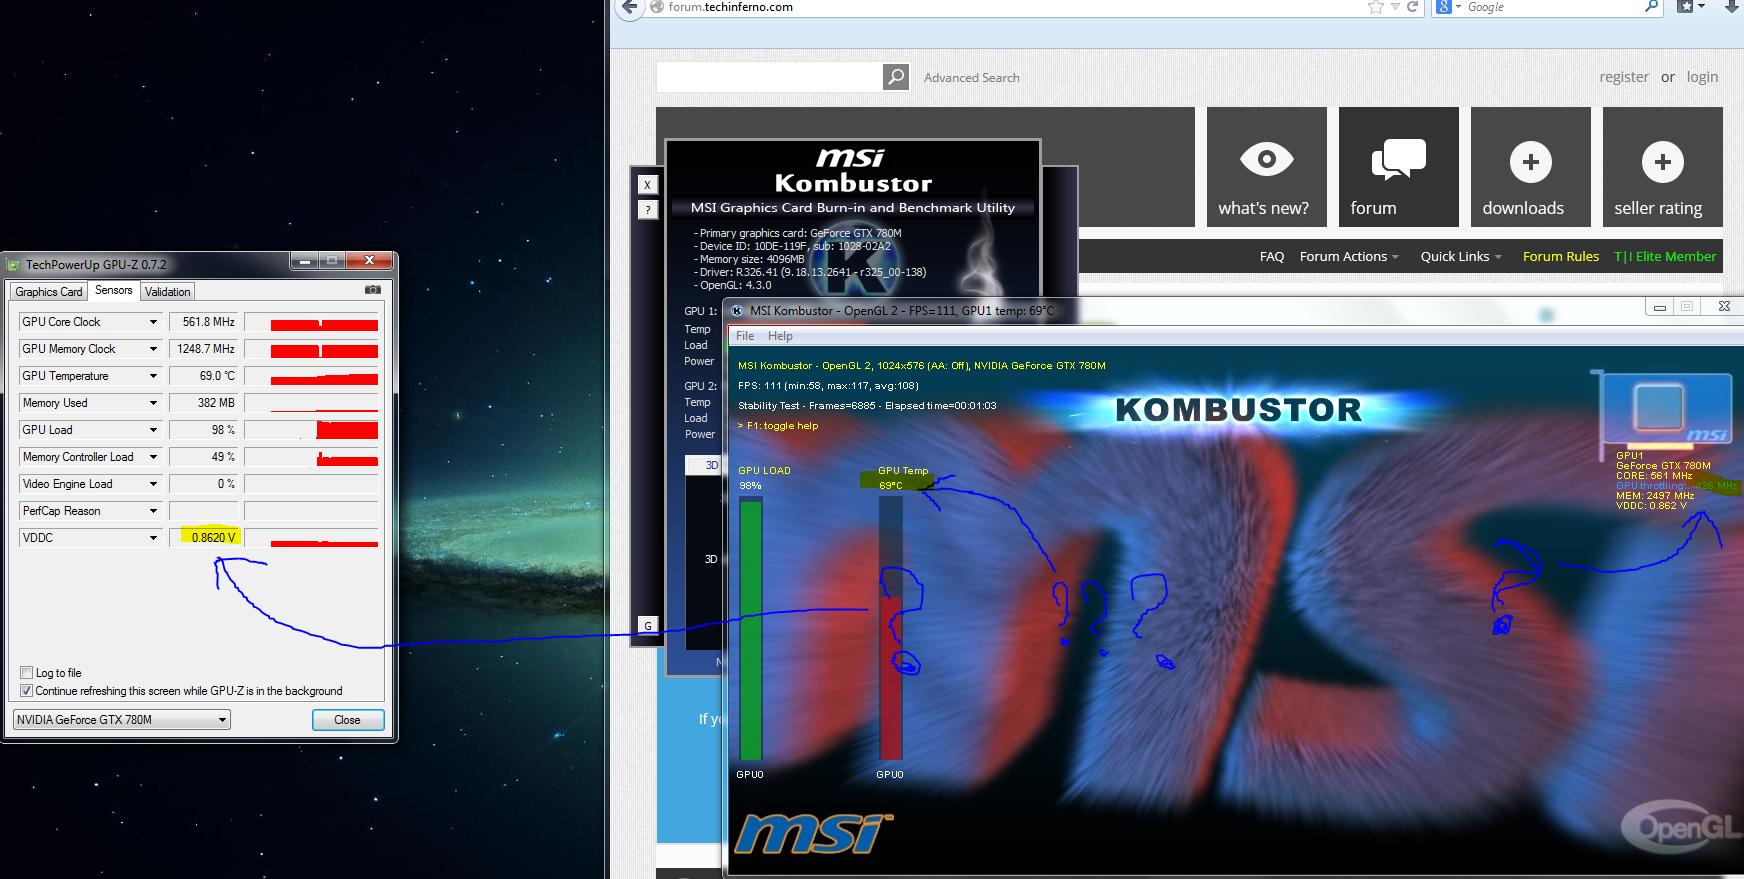The image size is (1744, 879).
Task: Click the GPU Core Clock history graph
Action: (x=311, y=322)
